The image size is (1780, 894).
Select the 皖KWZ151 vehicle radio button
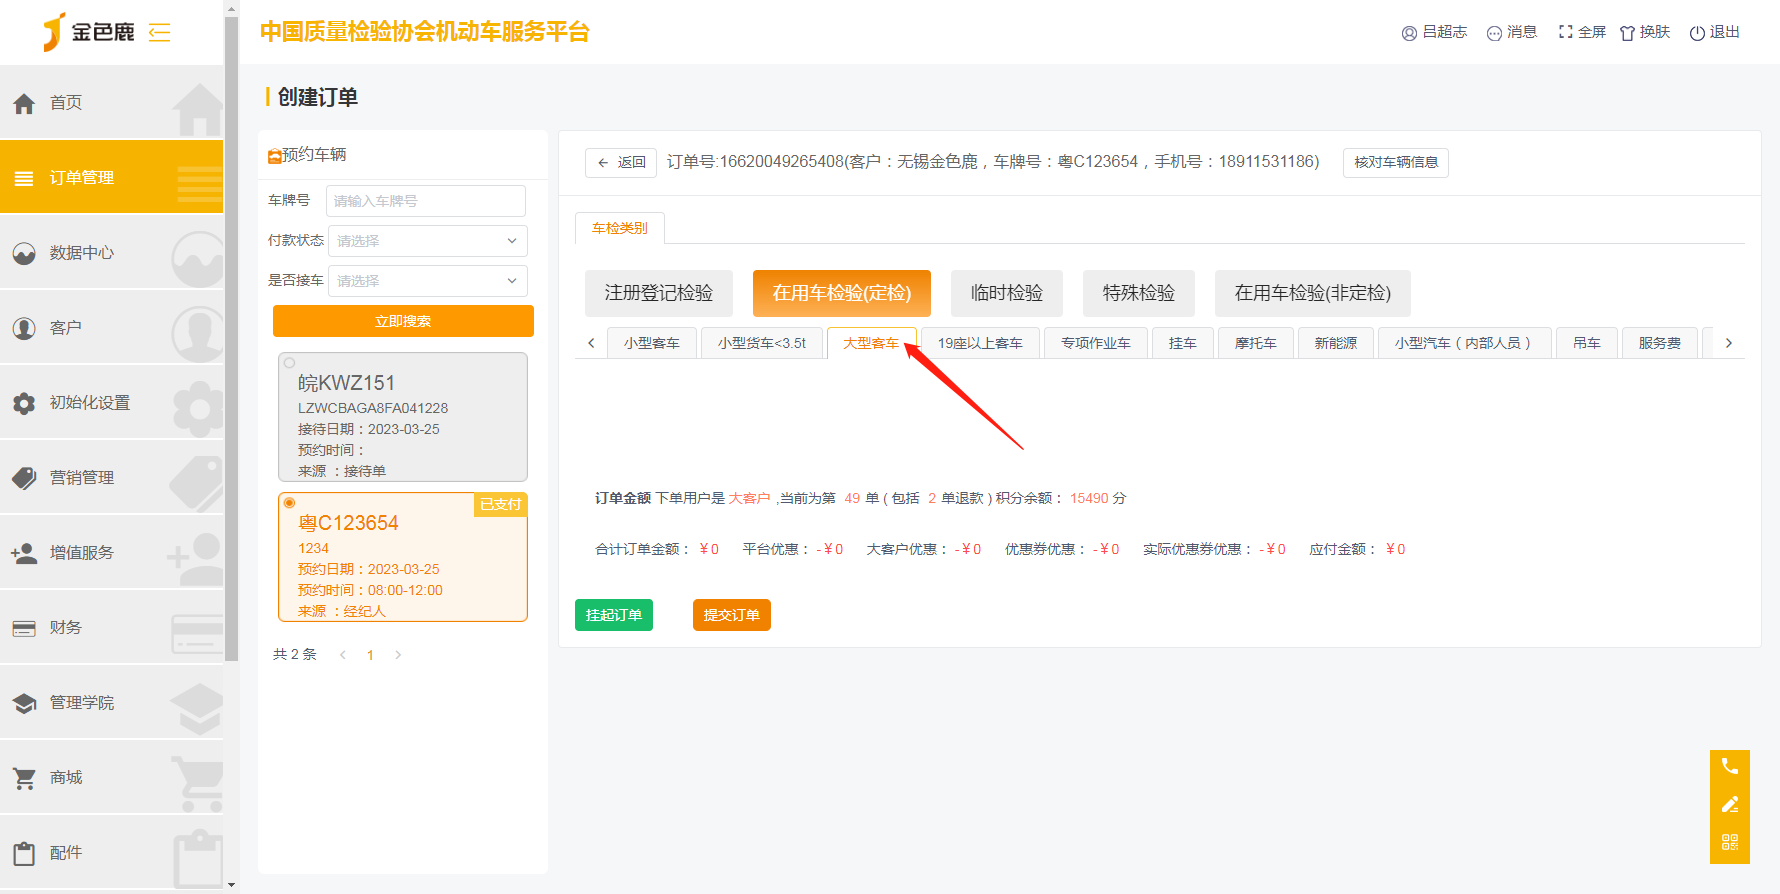290,363
